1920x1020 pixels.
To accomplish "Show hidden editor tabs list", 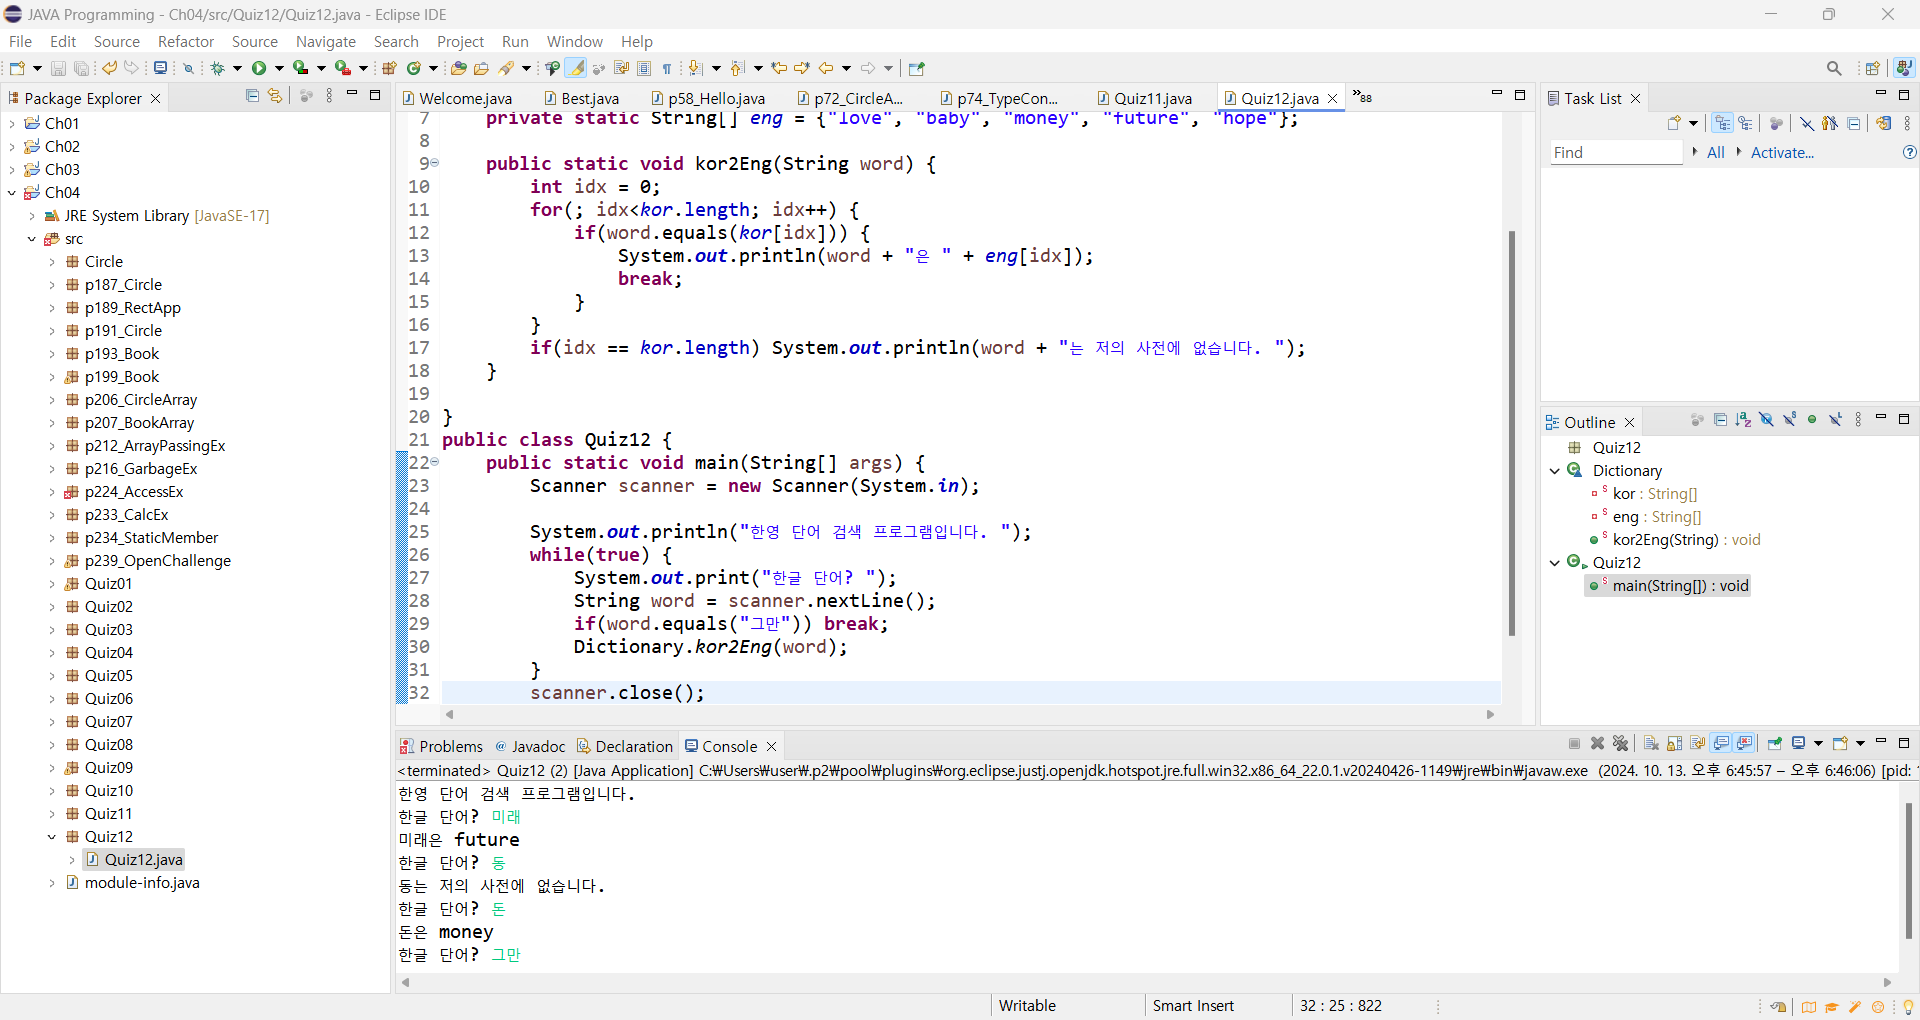I will pyautogui.click(x=1362, y=97).
